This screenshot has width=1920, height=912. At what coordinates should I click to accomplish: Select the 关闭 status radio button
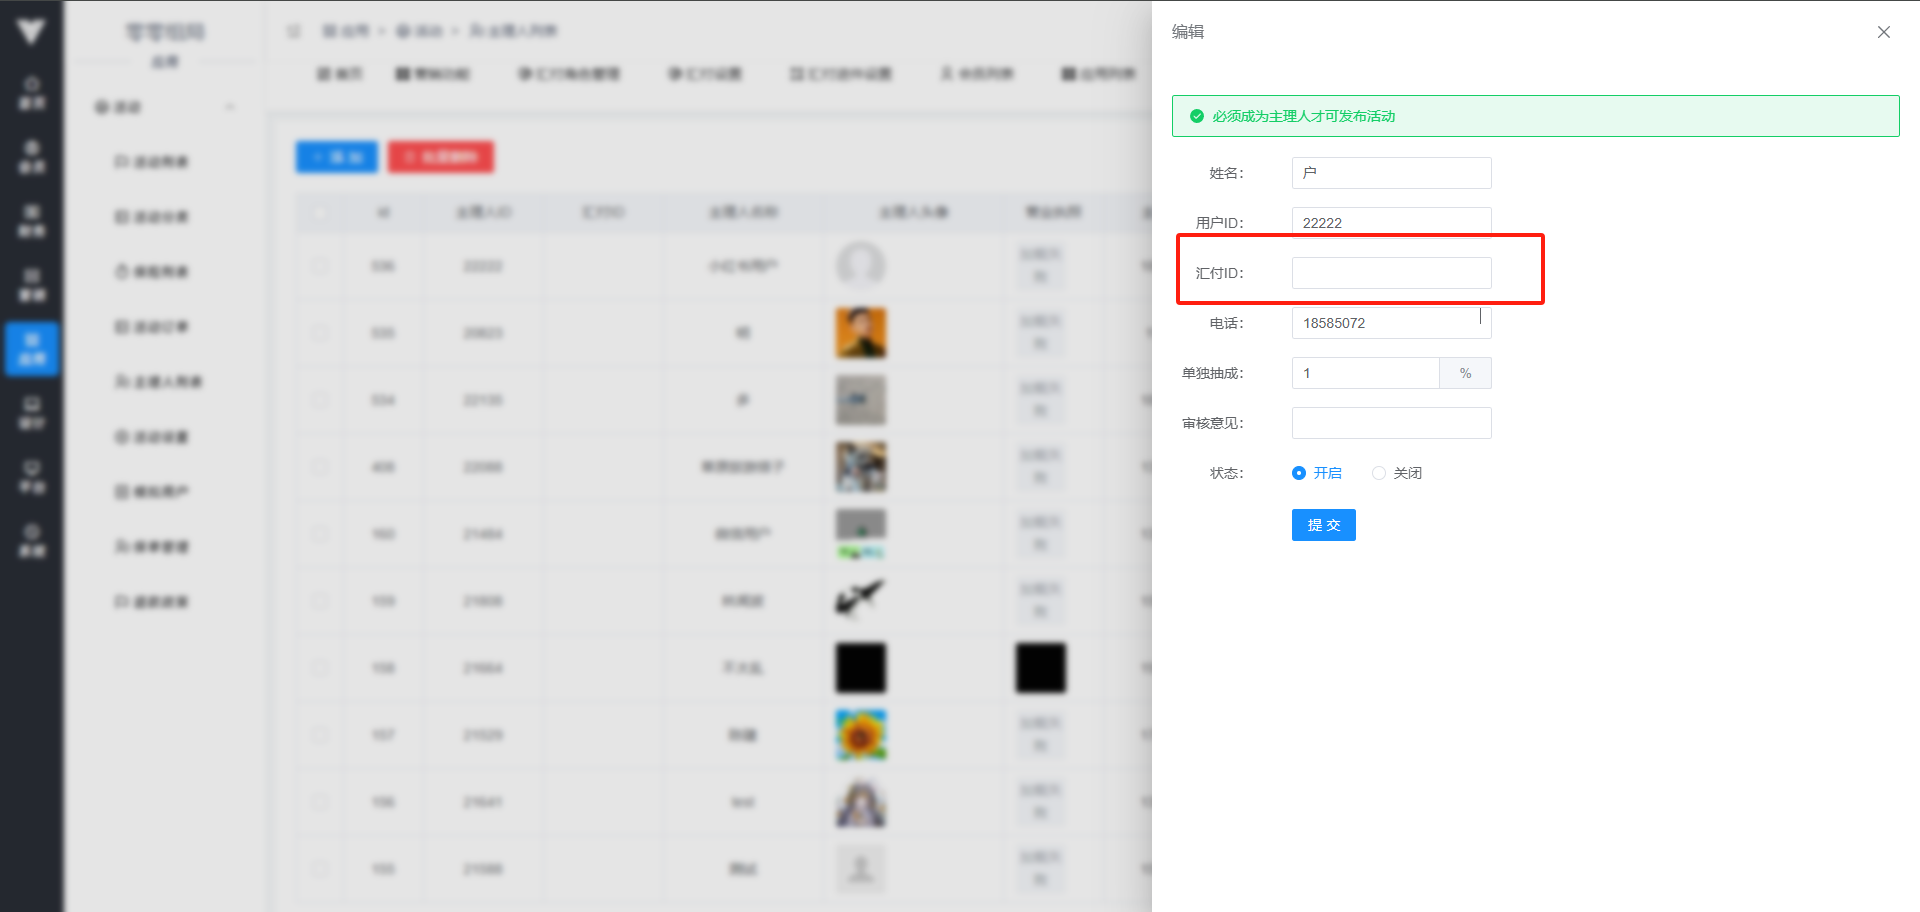pos(1379,473)
